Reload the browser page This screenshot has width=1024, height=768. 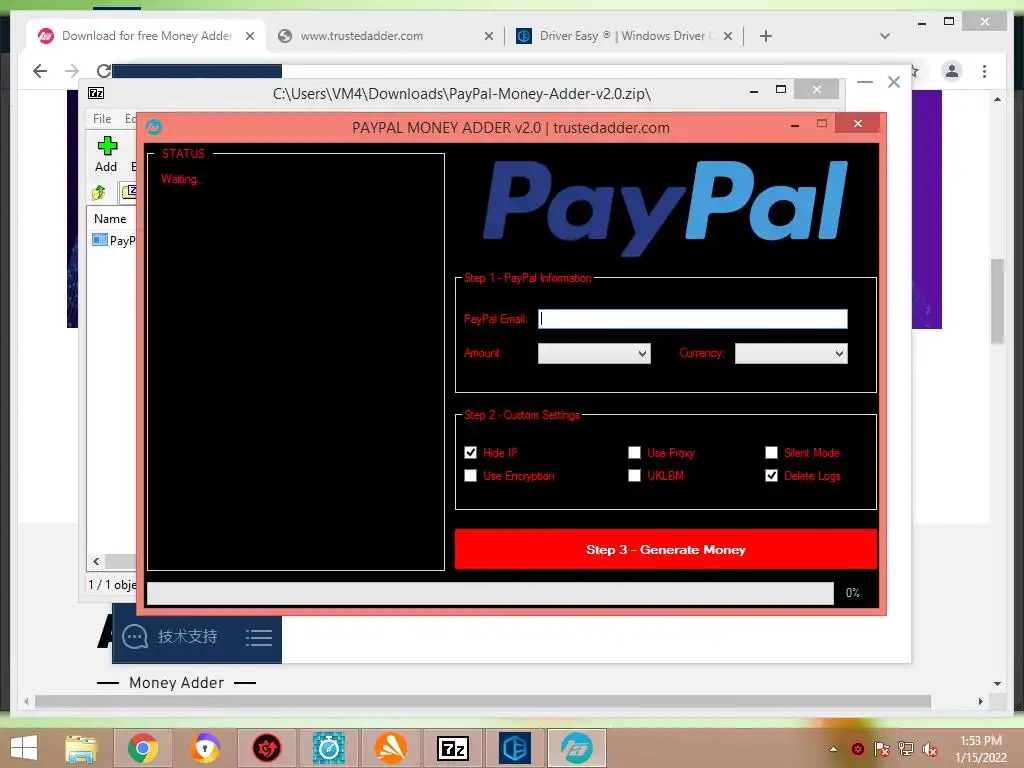pyautogui.click(x=103, y=71)
